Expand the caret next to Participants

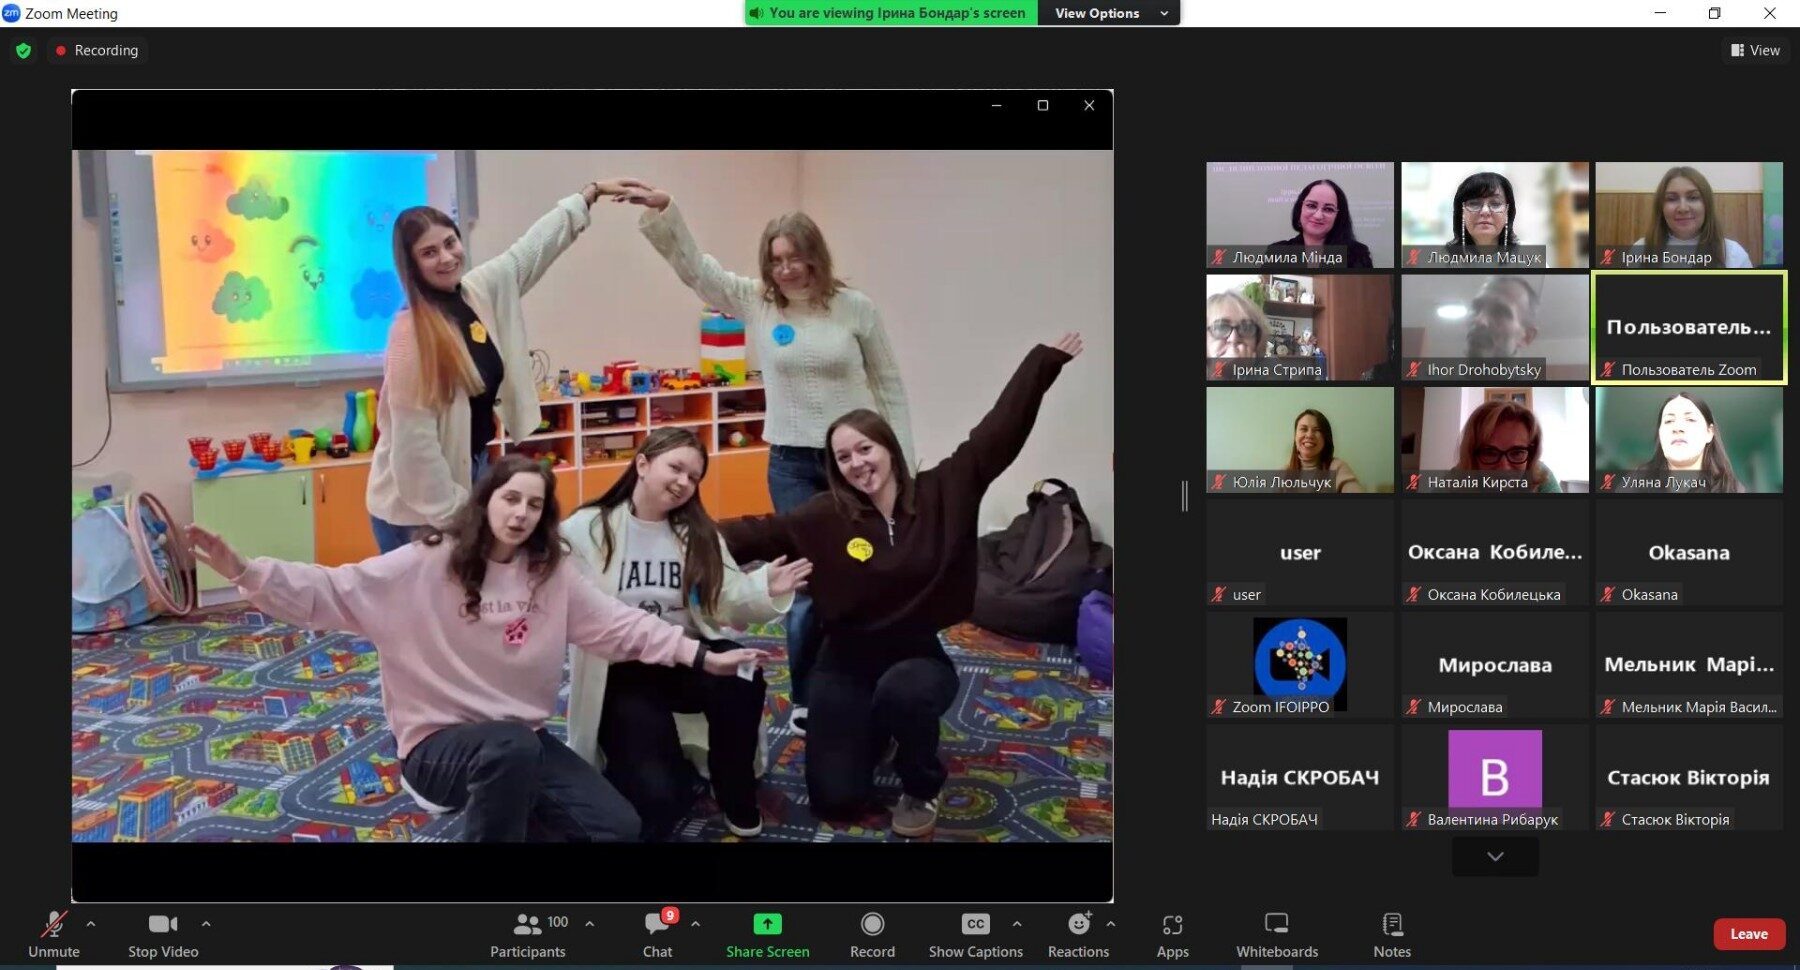[590, 924]
